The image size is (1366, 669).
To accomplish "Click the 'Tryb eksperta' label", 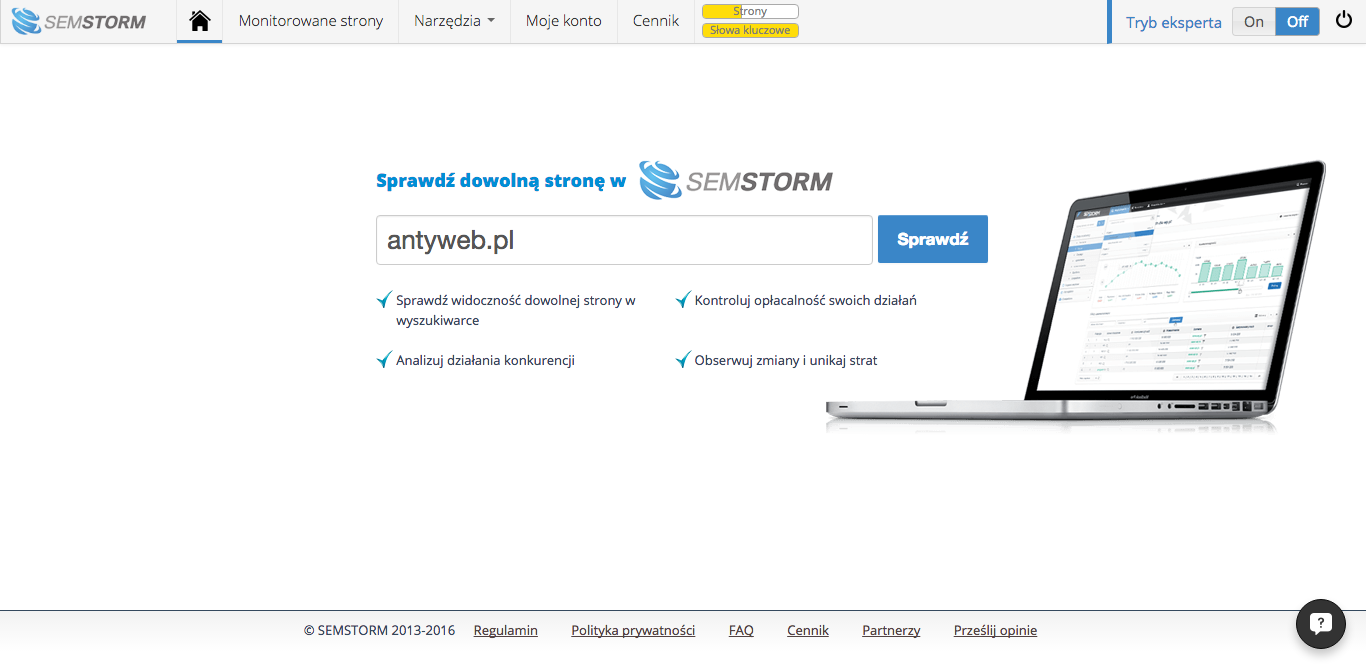I will [x=1174, y=22].
